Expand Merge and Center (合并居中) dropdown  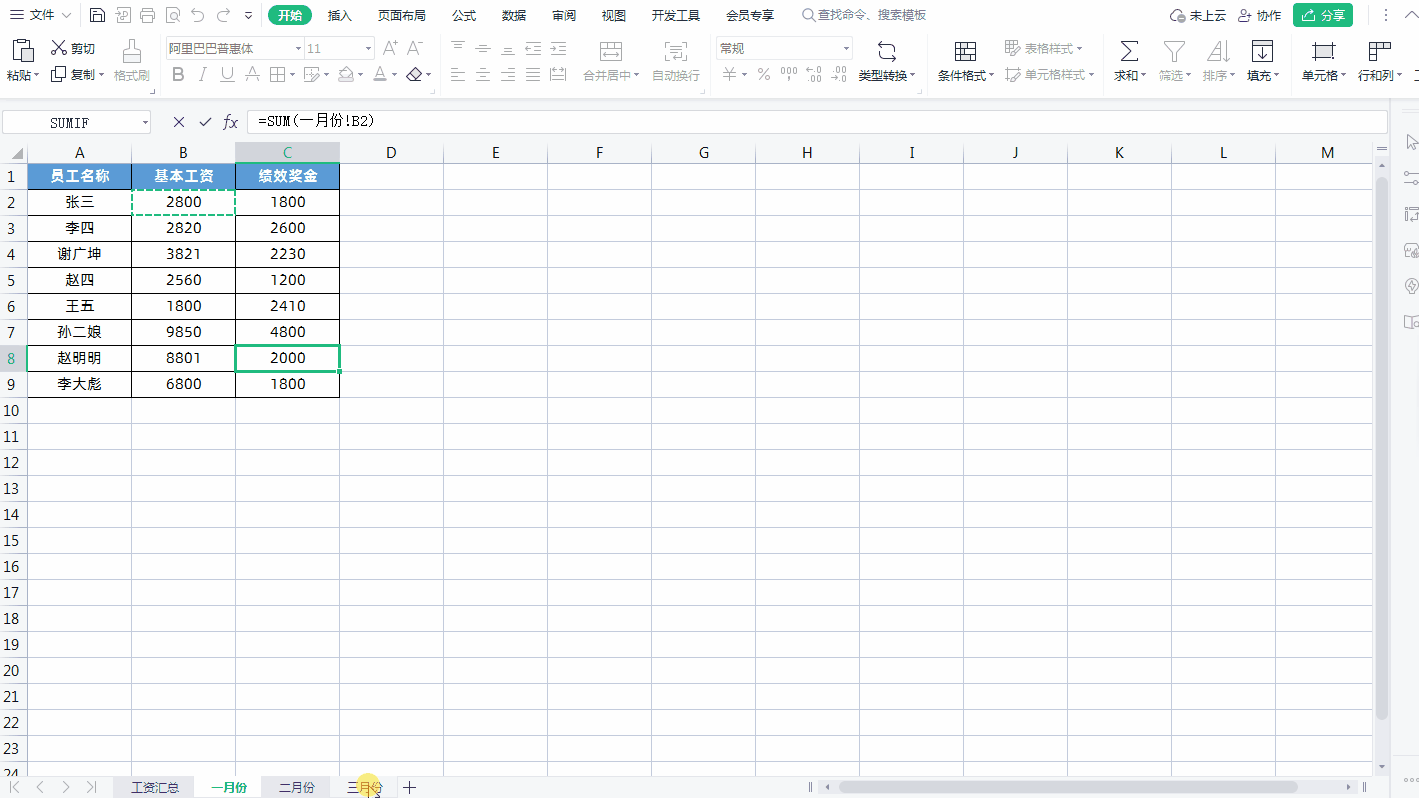(637, 75)
